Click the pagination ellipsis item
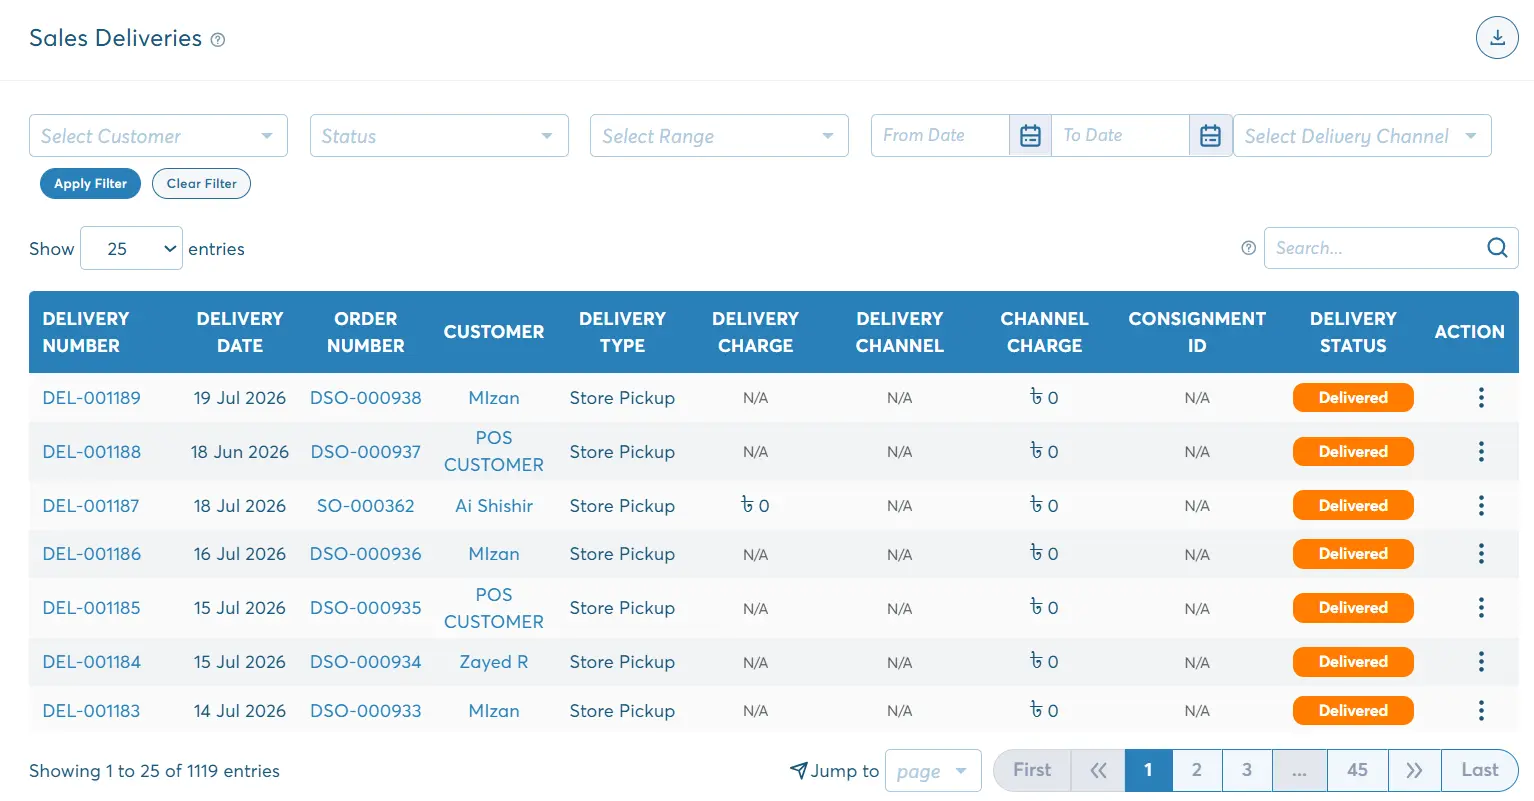The image size is (1534, 801). coord(1299,770)
